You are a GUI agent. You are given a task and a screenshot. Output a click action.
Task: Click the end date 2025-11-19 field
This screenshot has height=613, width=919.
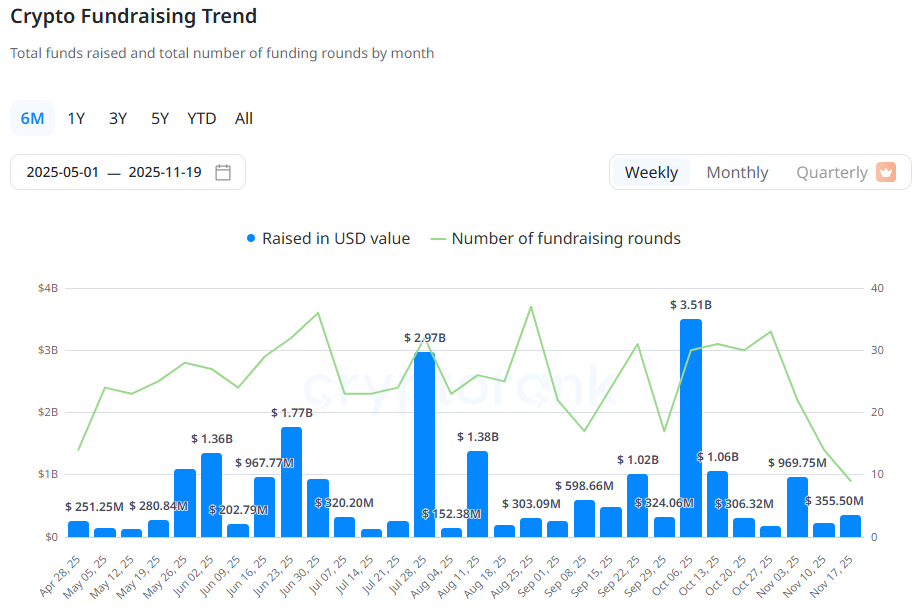(165, 172)
